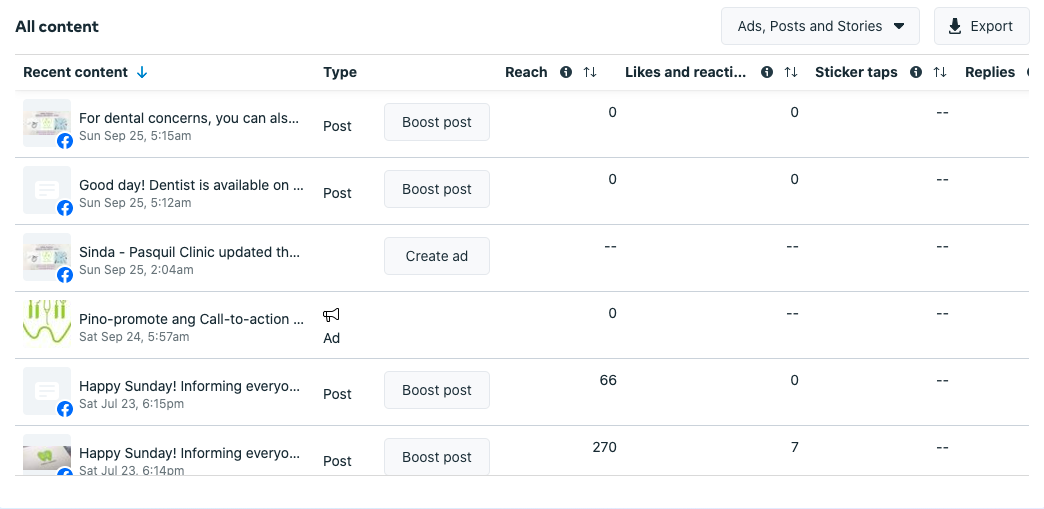This screenshot has height=509, width=1044.
Task: Boost the dental concerns post
Action: pos(437,122)
